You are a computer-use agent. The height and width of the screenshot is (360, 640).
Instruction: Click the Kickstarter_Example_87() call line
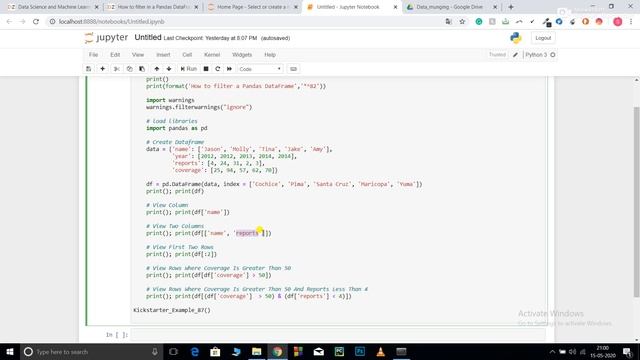(x=172, y=310)
